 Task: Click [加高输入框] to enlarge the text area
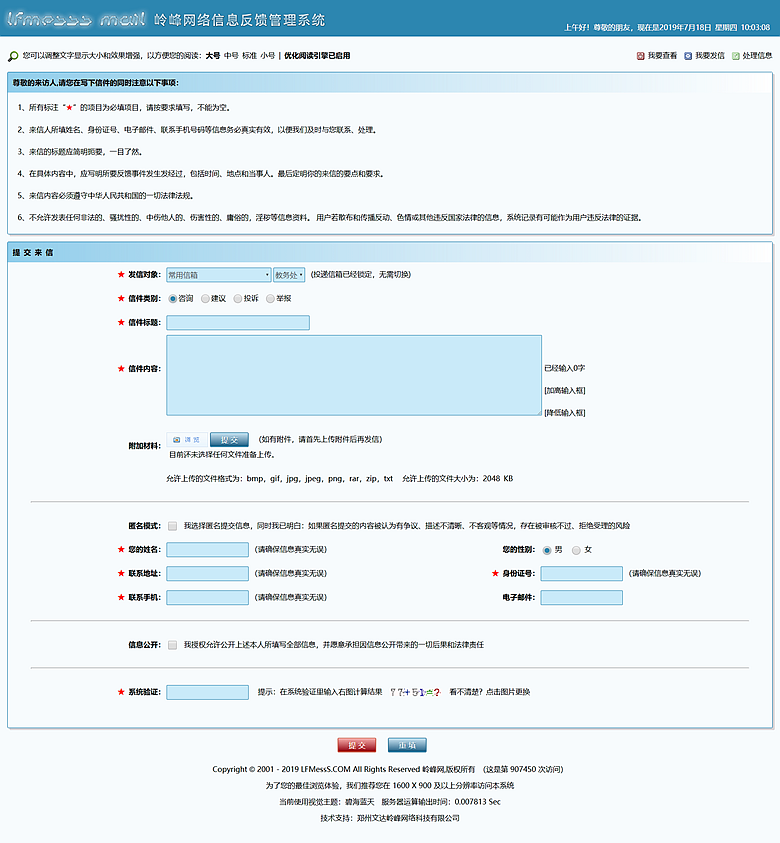[x=564, y=390]
